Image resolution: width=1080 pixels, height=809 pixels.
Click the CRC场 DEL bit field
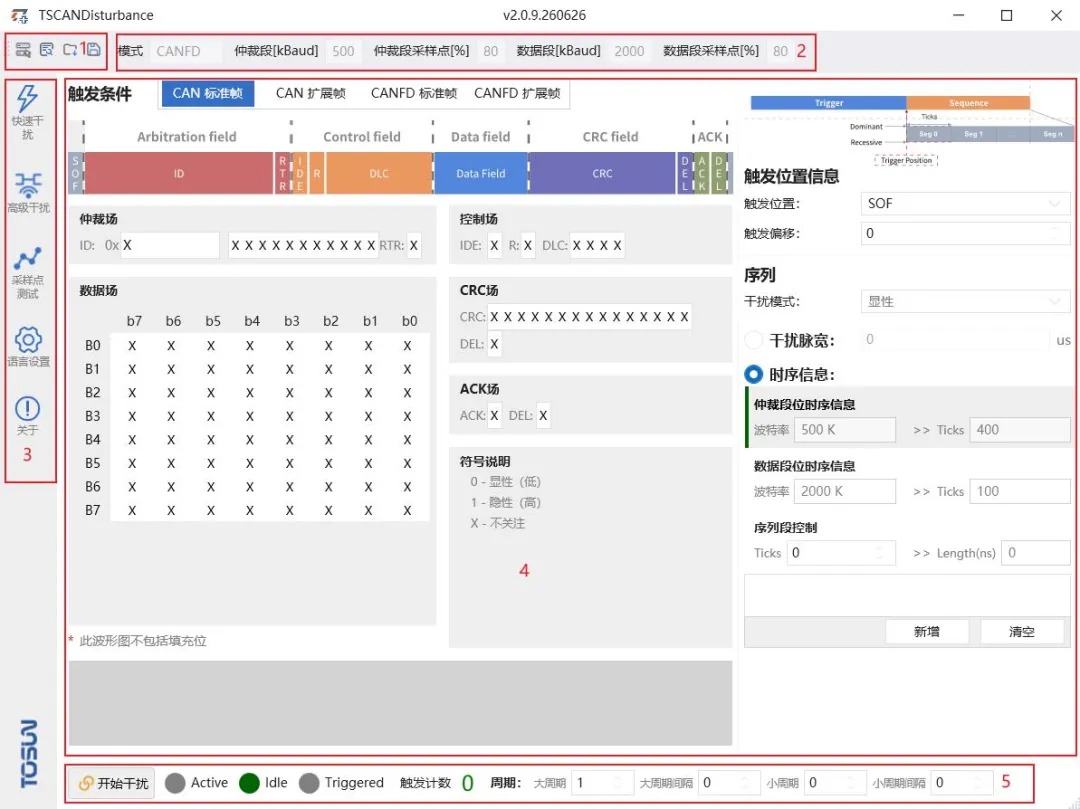point(494,344)
